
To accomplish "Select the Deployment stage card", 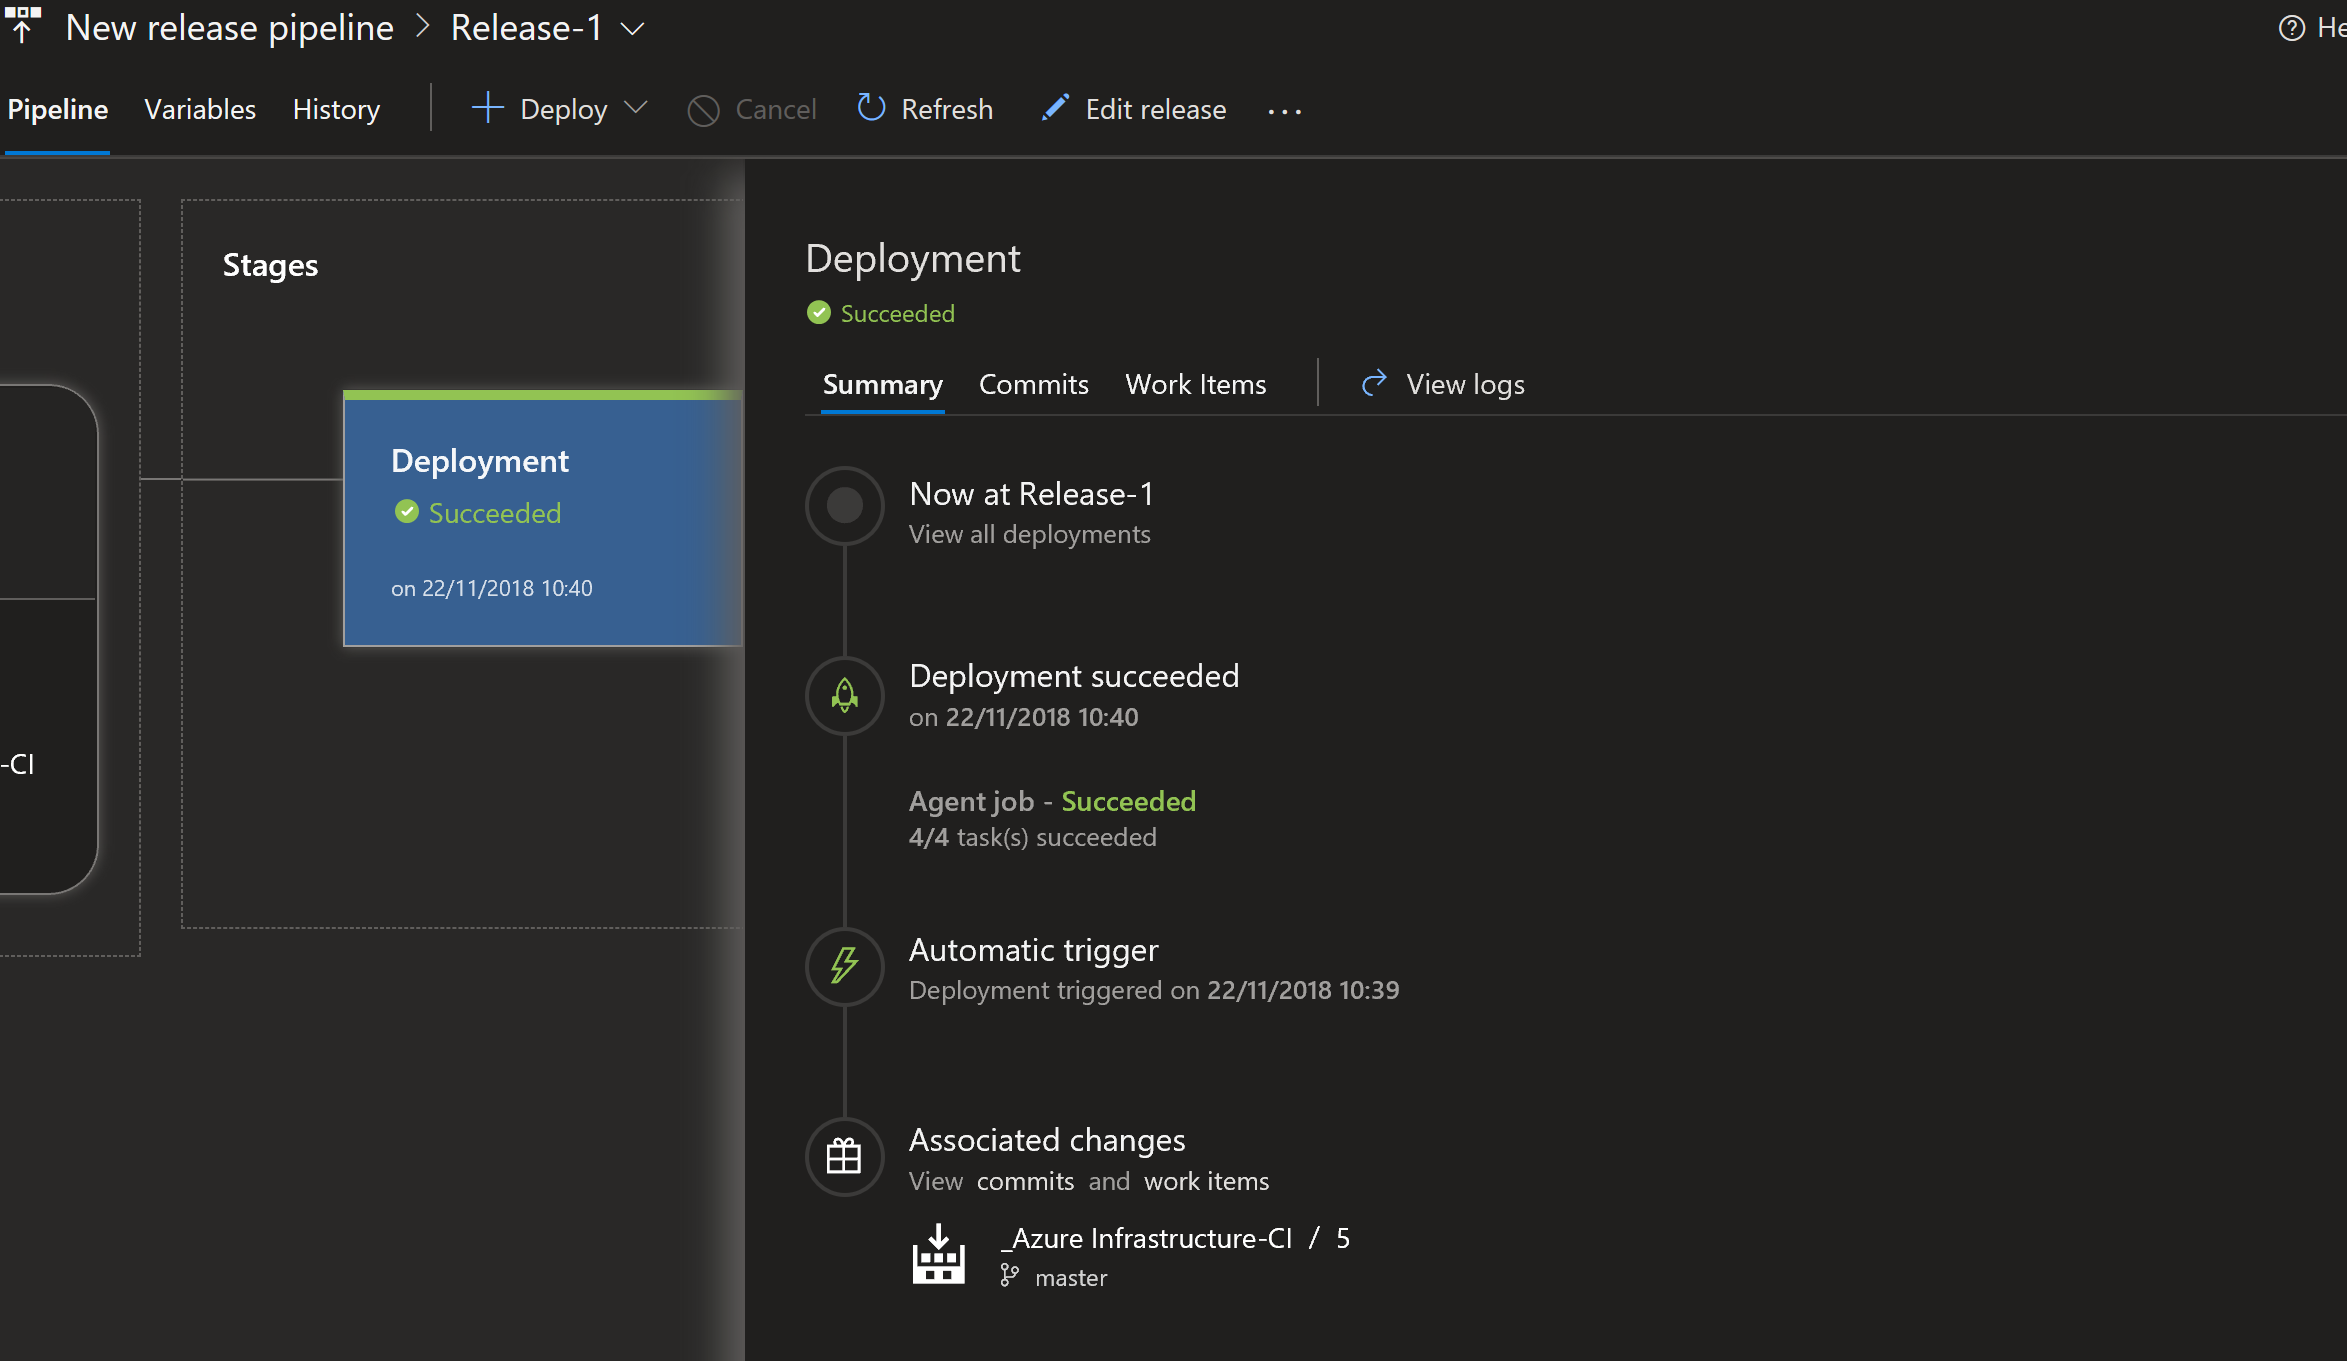I will tap(543, 519).
